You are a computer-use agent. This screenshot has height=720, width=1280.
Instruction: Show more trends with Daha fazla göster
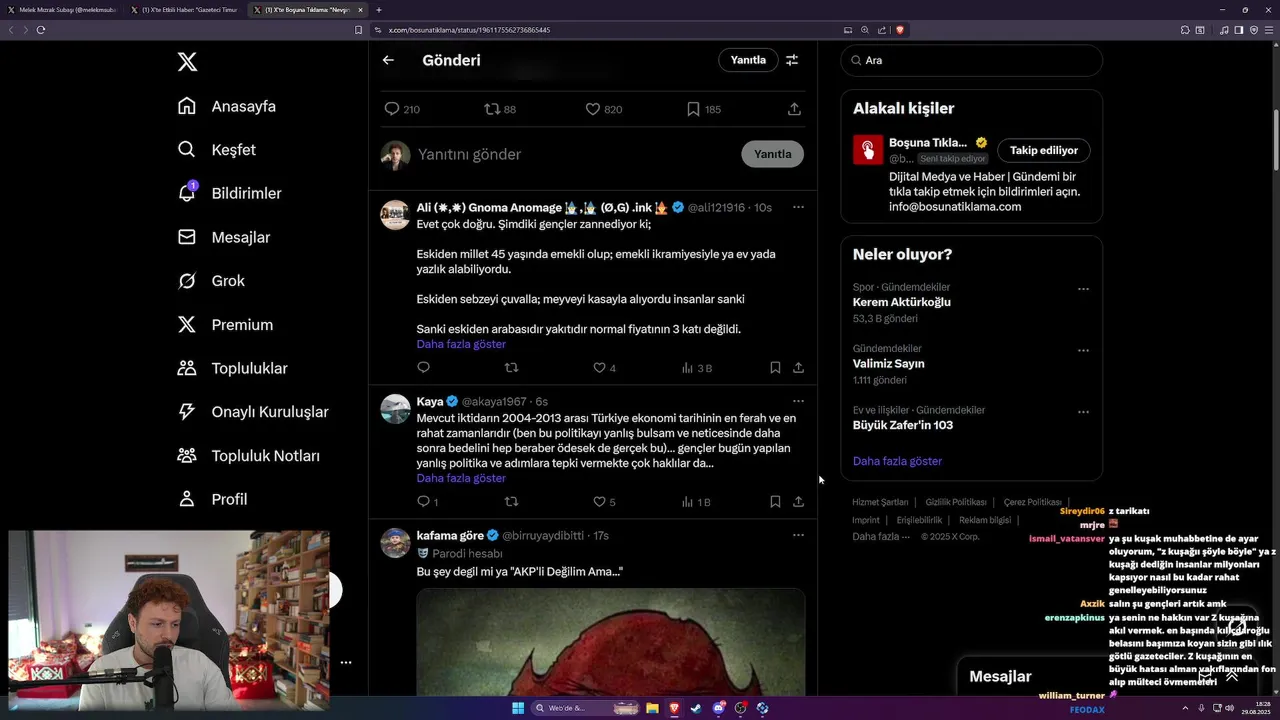(x=897, y=461)
